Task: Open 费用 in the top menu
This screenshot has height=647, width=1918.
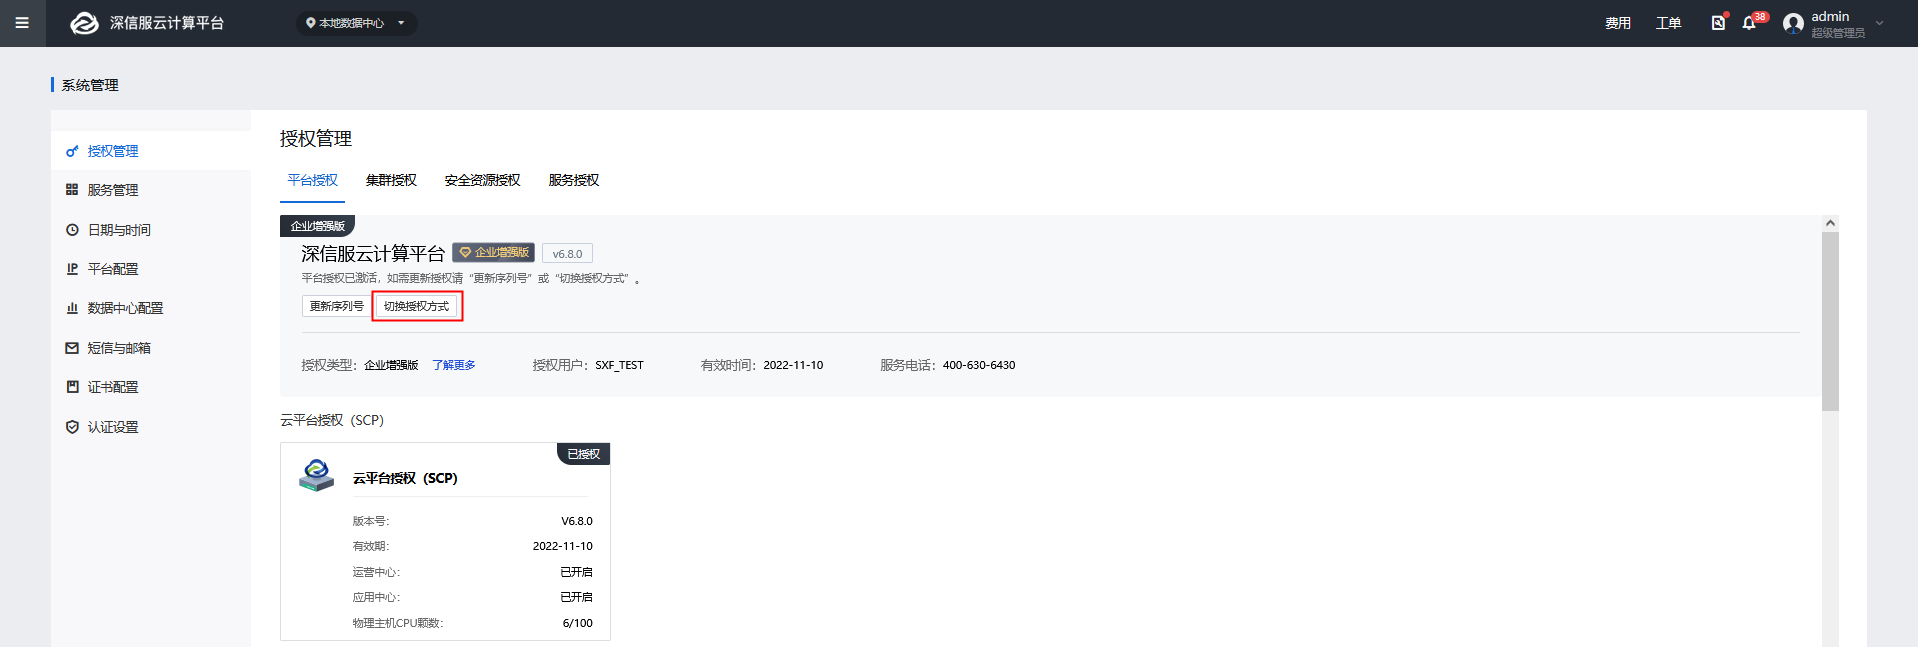Action: 1617,23
